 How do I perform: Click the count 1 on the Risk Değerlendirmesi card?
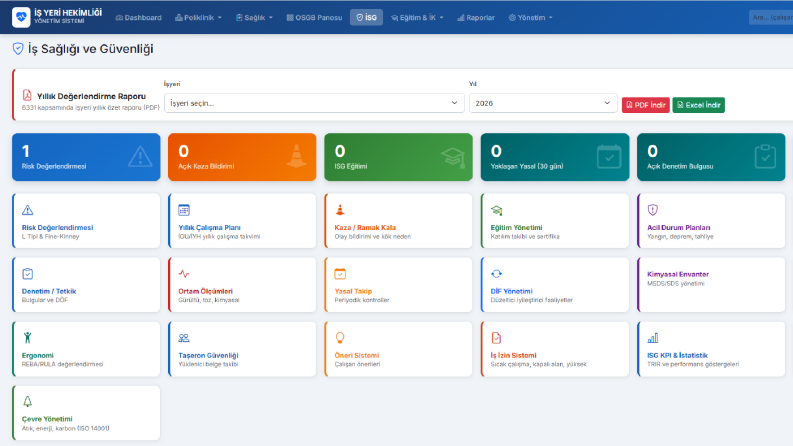pos(25,151)
